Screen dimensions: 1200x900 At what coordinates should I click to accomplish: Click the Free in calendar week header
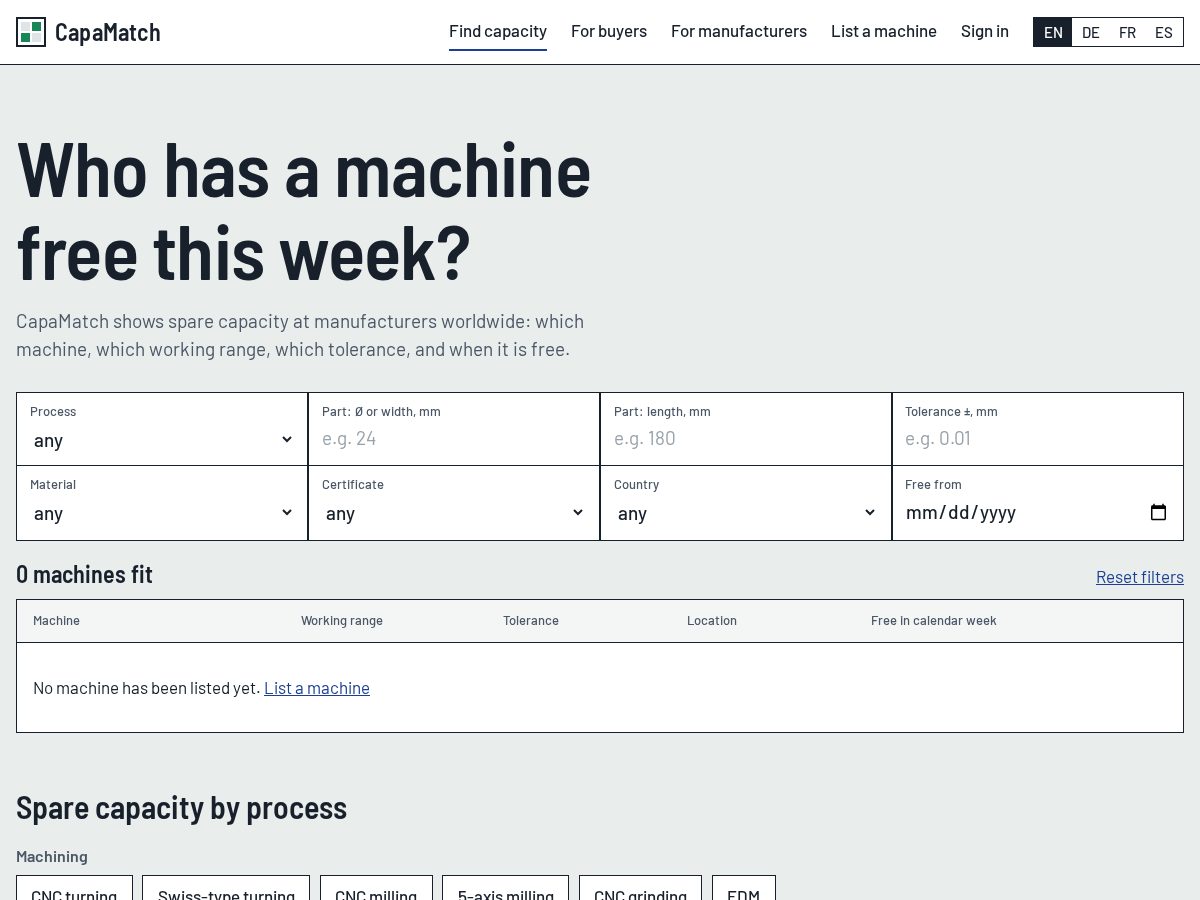934,621
